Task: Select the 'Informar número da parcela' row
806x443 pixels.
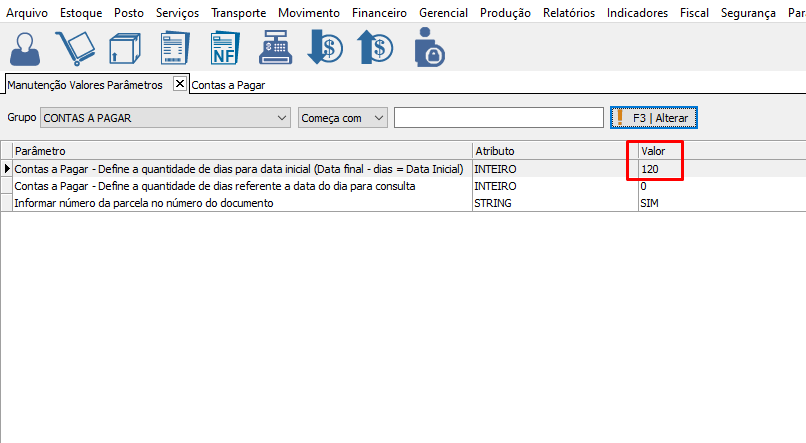Action: pos(240,203)
